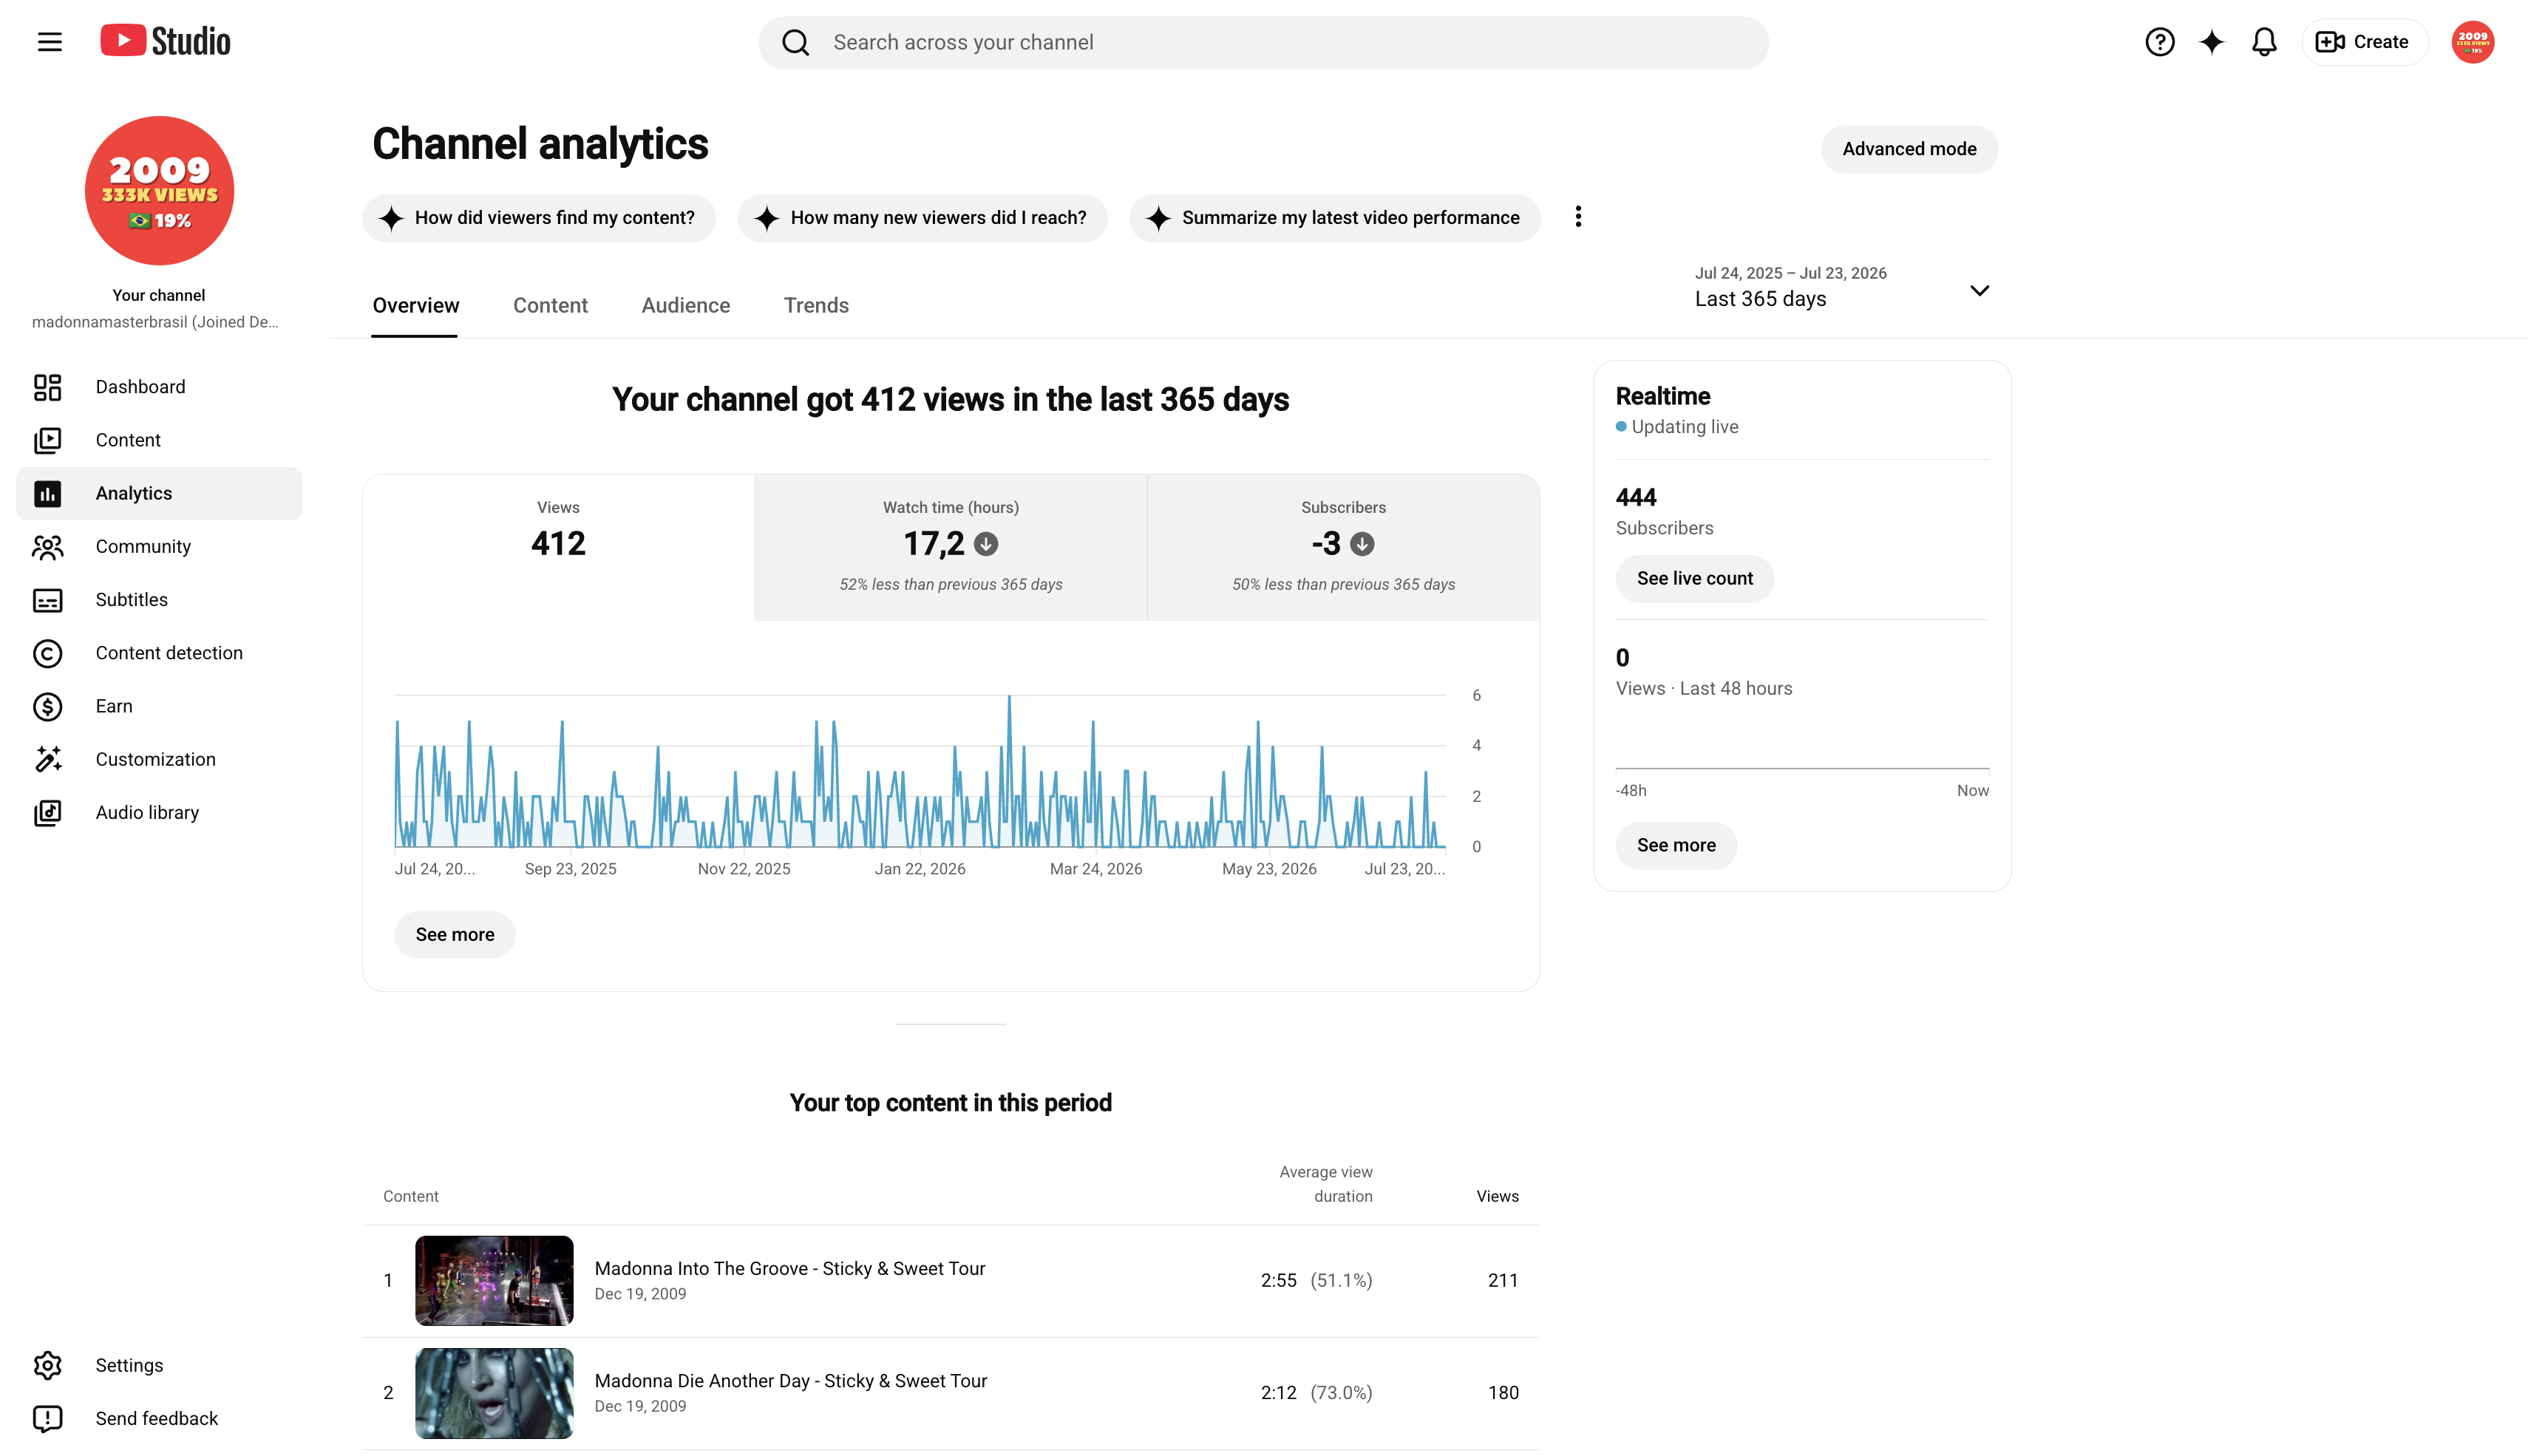Screen dimensions: 2528x1456
Task: Open the Ask Studio sparkle icon
Action: (2211, 42)
